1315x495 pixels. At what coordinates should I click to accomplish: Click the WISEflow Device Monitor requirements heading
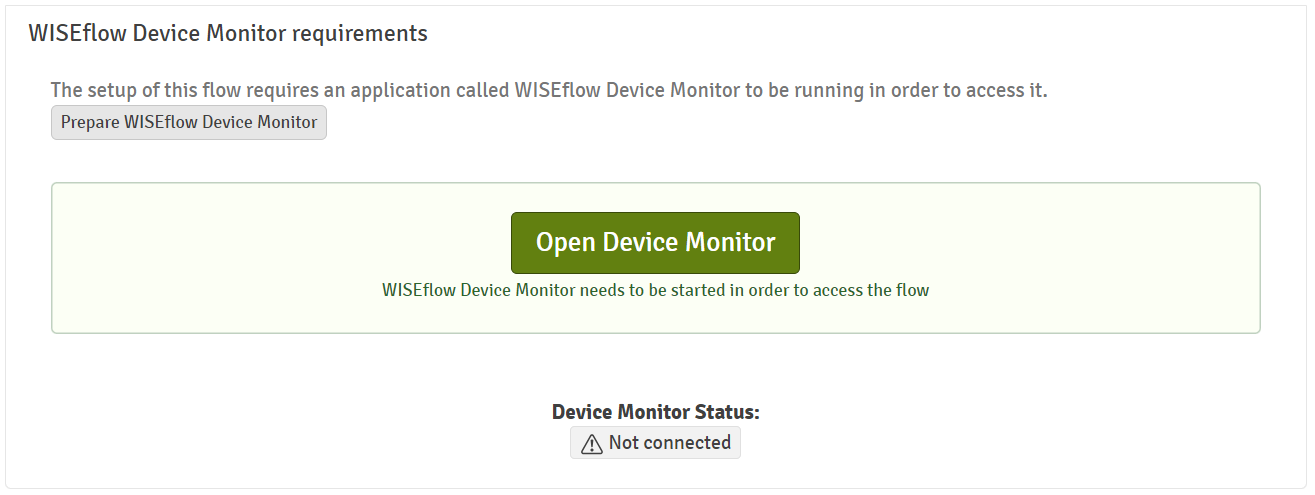tap(228, 33)
